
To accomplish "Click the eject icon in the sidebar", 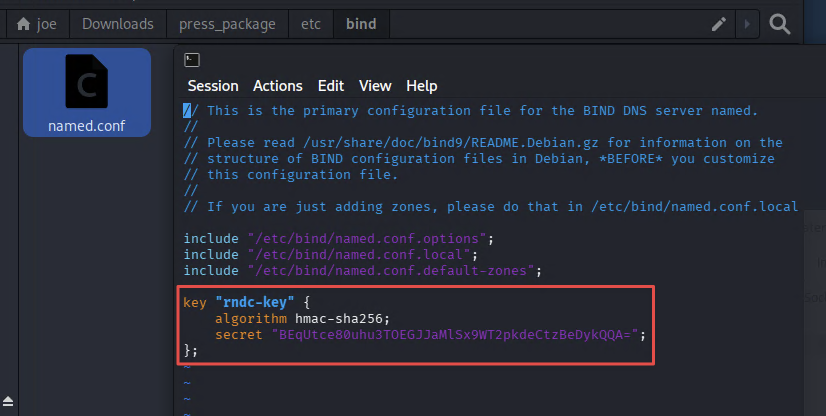I will click(x=8, y=401).
